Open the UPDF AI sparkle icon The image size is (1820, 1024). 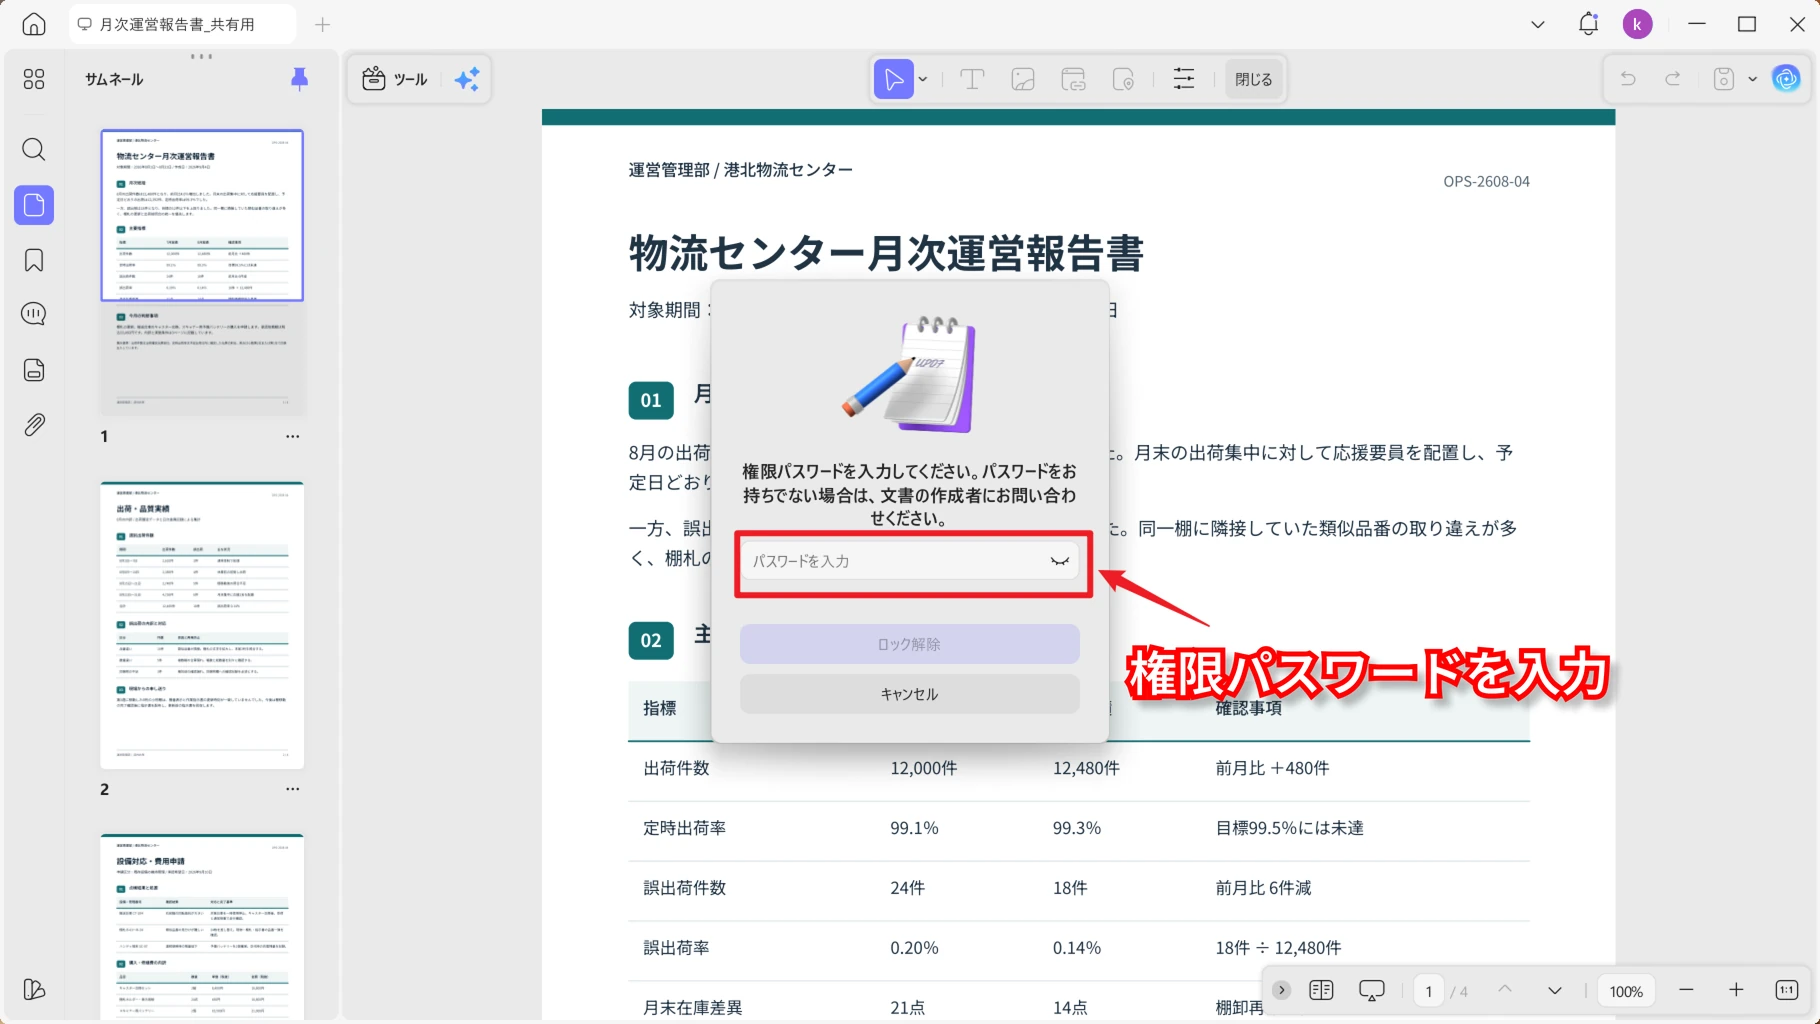pyautogui.click(x=467, y=79)
